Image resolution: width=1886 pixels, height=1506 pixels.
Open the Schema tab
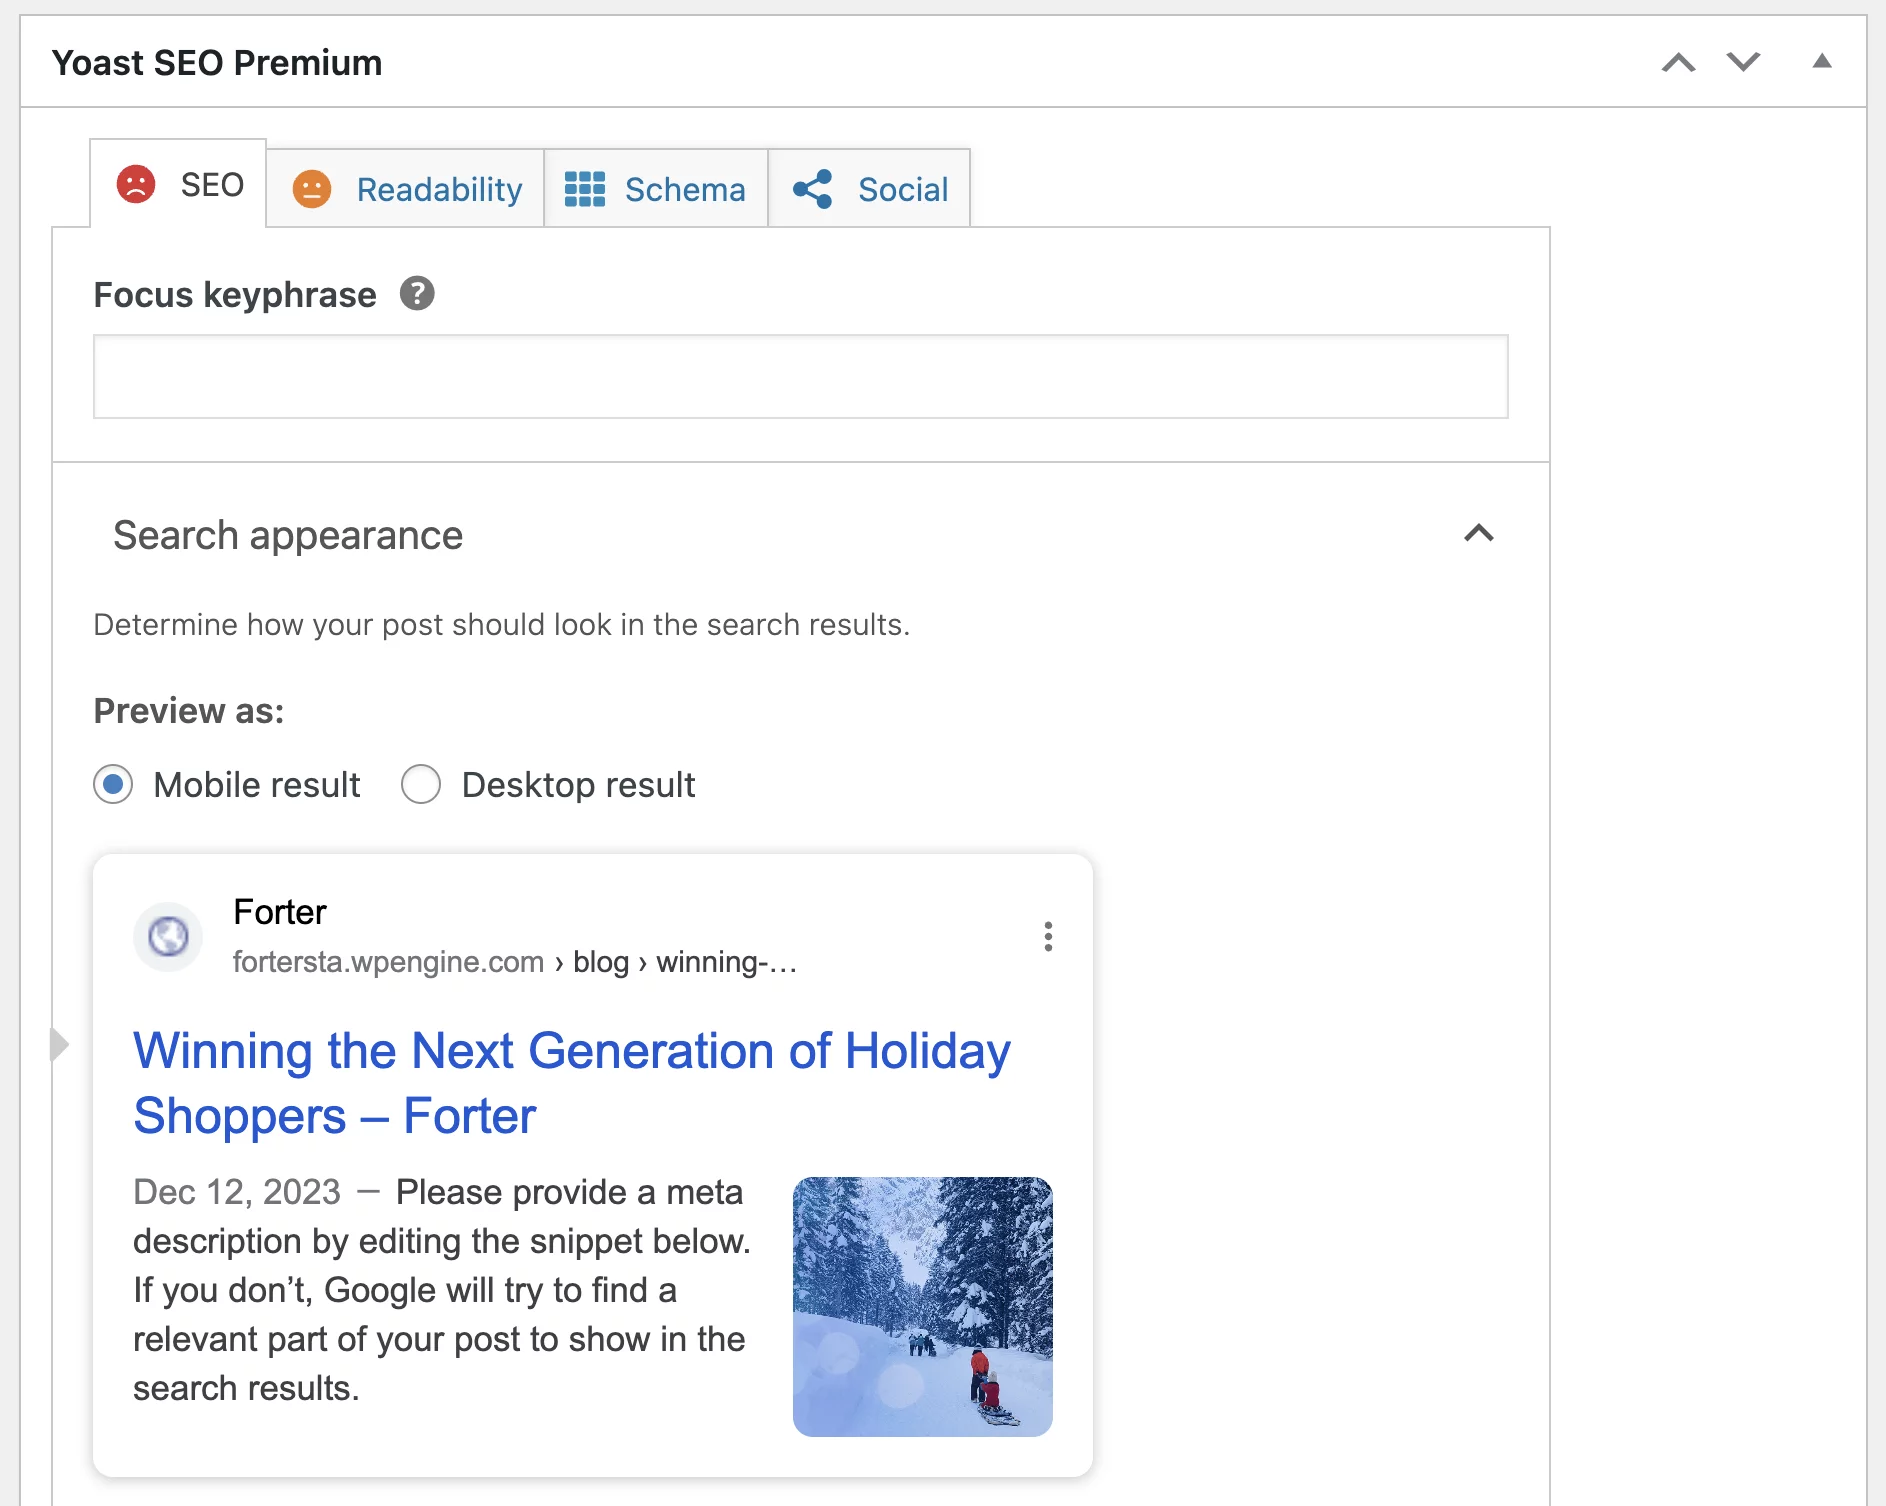(x=655, y=189)
